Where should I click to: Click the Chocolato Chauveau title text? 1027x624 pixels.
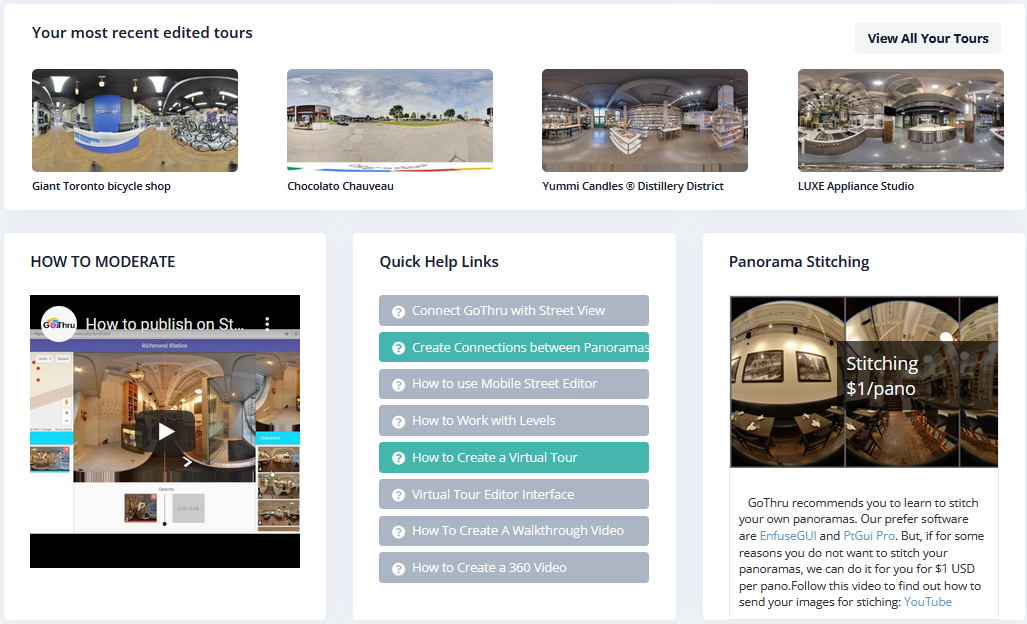click(341, 186)
